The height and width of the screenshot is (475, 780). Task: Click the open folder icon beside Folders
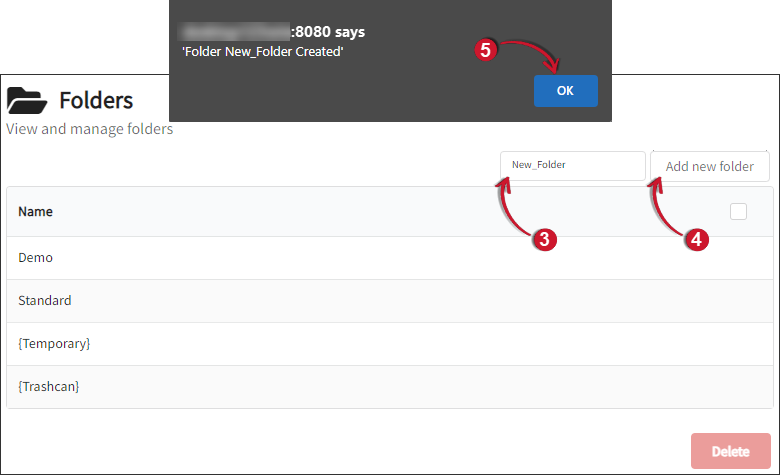pos(27,100)
